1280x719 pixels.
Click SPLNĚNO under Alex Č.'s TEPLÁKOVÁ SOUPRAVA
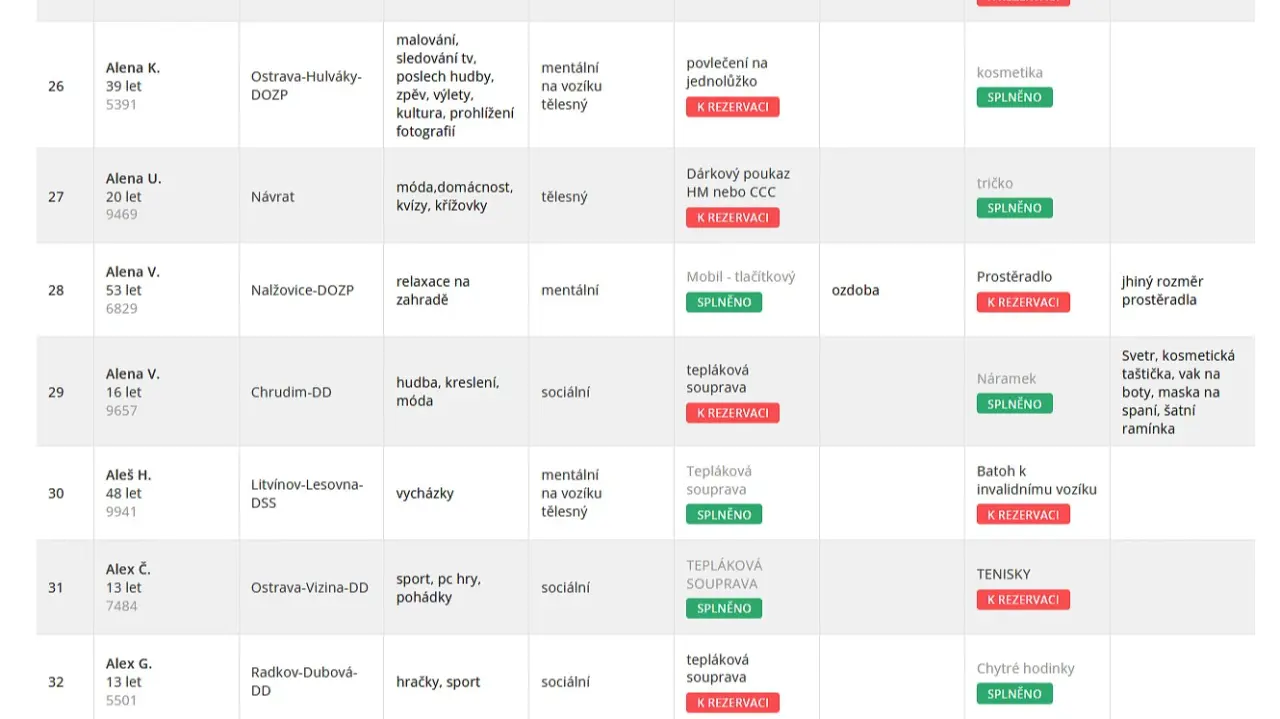click(x=723, y=608)
